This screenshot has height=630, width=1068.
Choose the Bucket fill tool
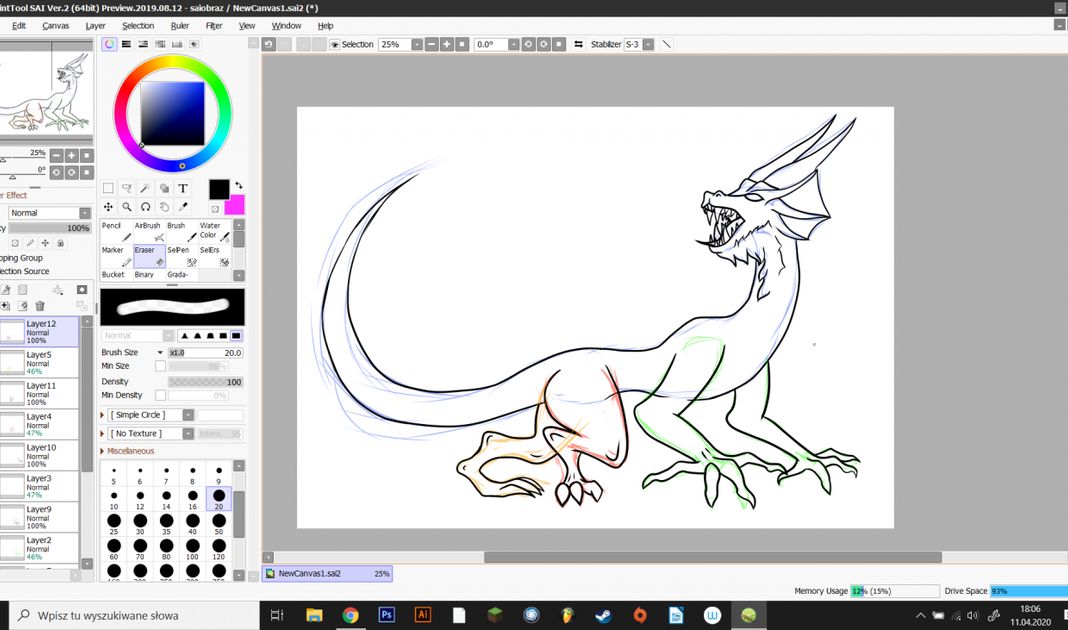pyautogui.click(x=113, y=275)
